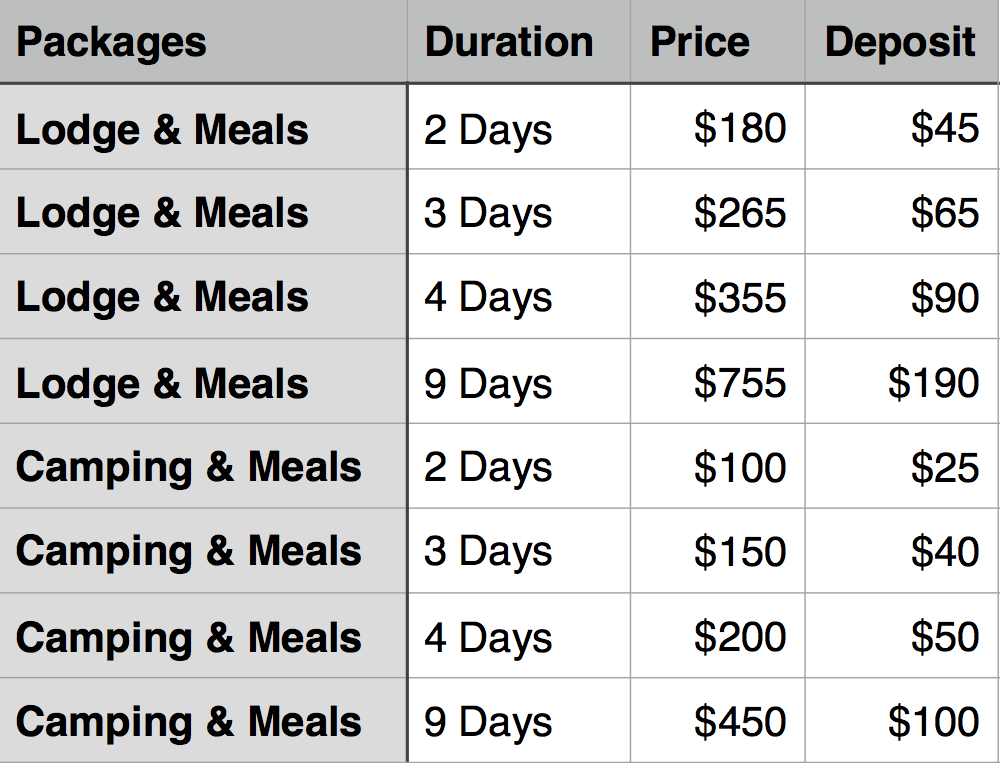
Task: Select the Lodge & Meals 3 Days row header
Action: pos(203,212)
